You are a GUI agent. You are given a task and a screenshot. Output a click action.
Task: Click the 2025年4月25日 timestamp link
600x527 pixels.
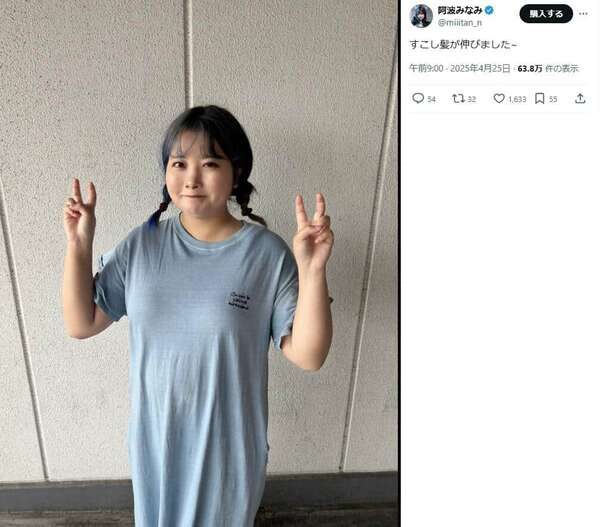click(x=480, y=69)
